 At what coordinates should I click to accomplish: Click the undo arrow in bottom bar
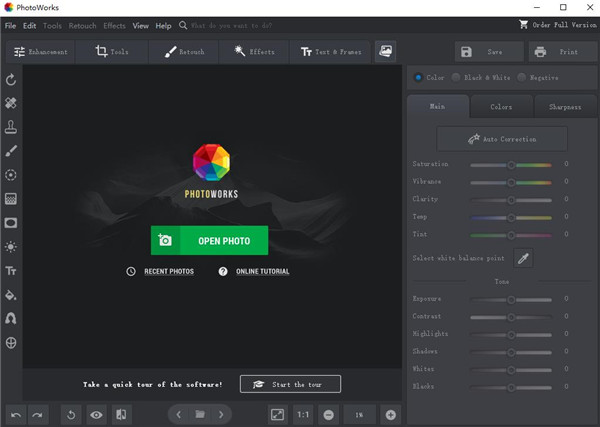pyautogui.click(x=16, y=414)
